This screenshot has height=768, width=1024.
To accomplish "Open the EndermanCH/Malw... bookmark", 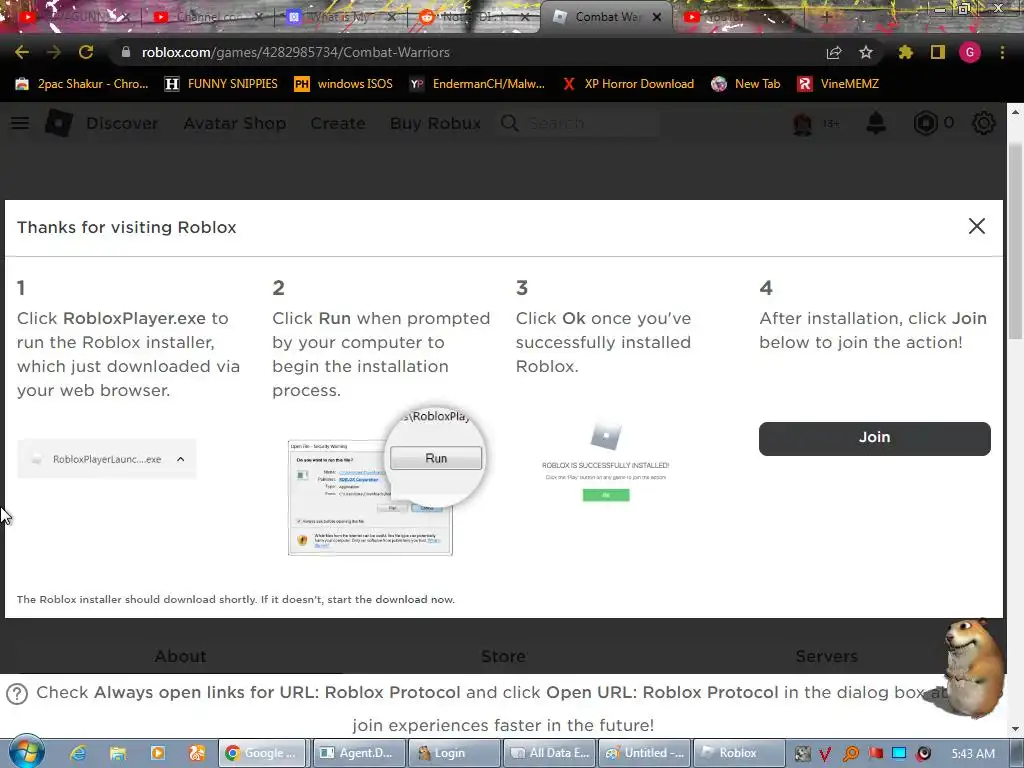I will point(477,84).
